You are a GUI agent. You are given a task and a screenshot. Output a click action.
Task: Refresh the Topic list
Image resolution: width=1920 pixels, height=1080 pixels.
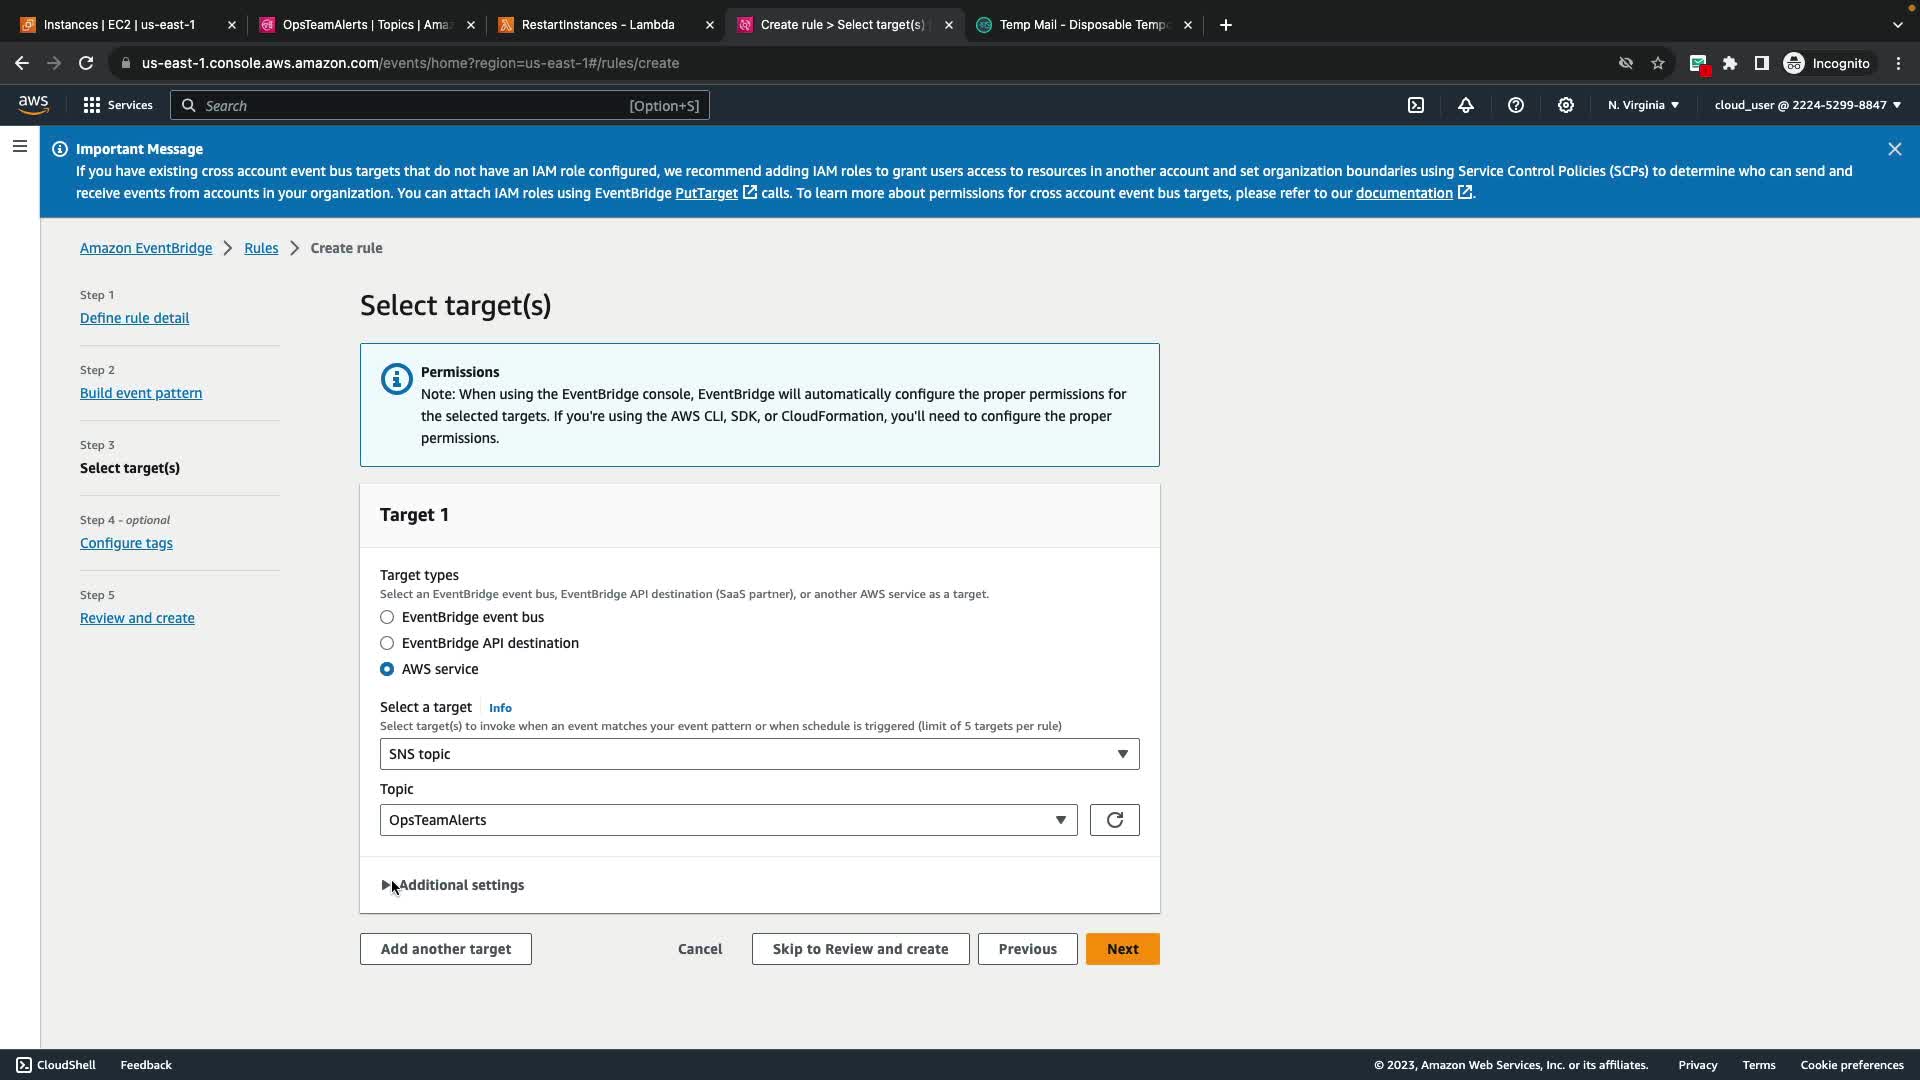click(x=1114, y=820)
